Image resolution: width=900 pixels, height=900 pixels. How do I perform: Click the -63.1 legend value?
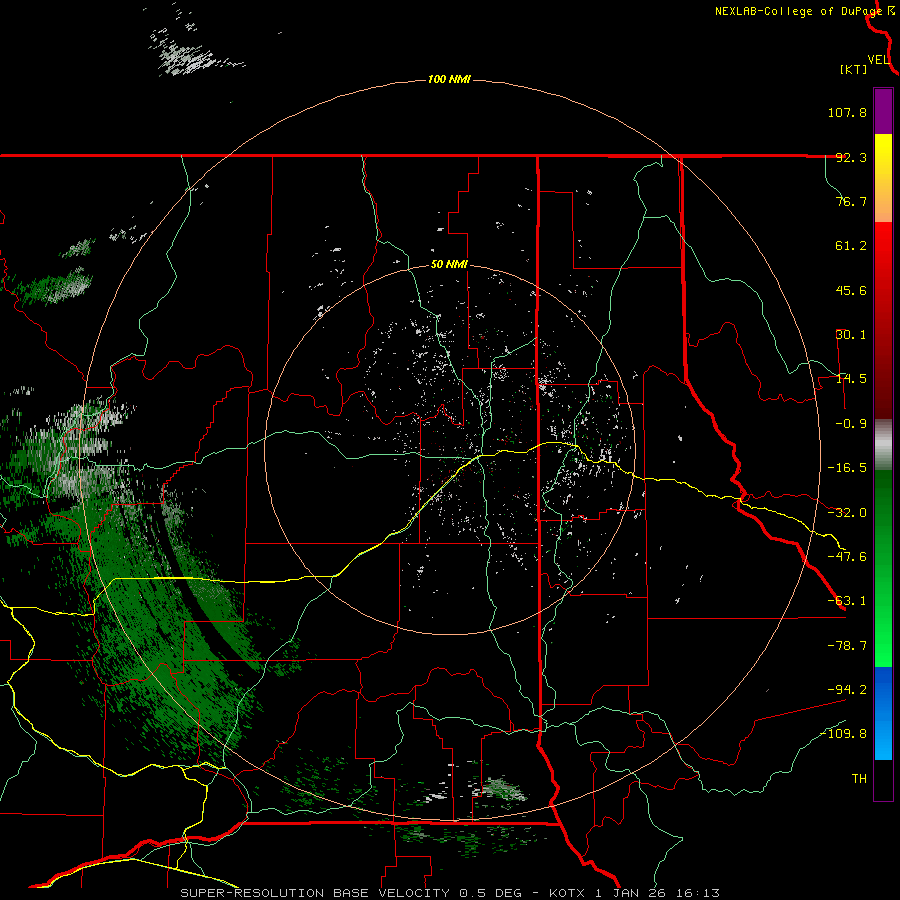click(x=847, y=601)
